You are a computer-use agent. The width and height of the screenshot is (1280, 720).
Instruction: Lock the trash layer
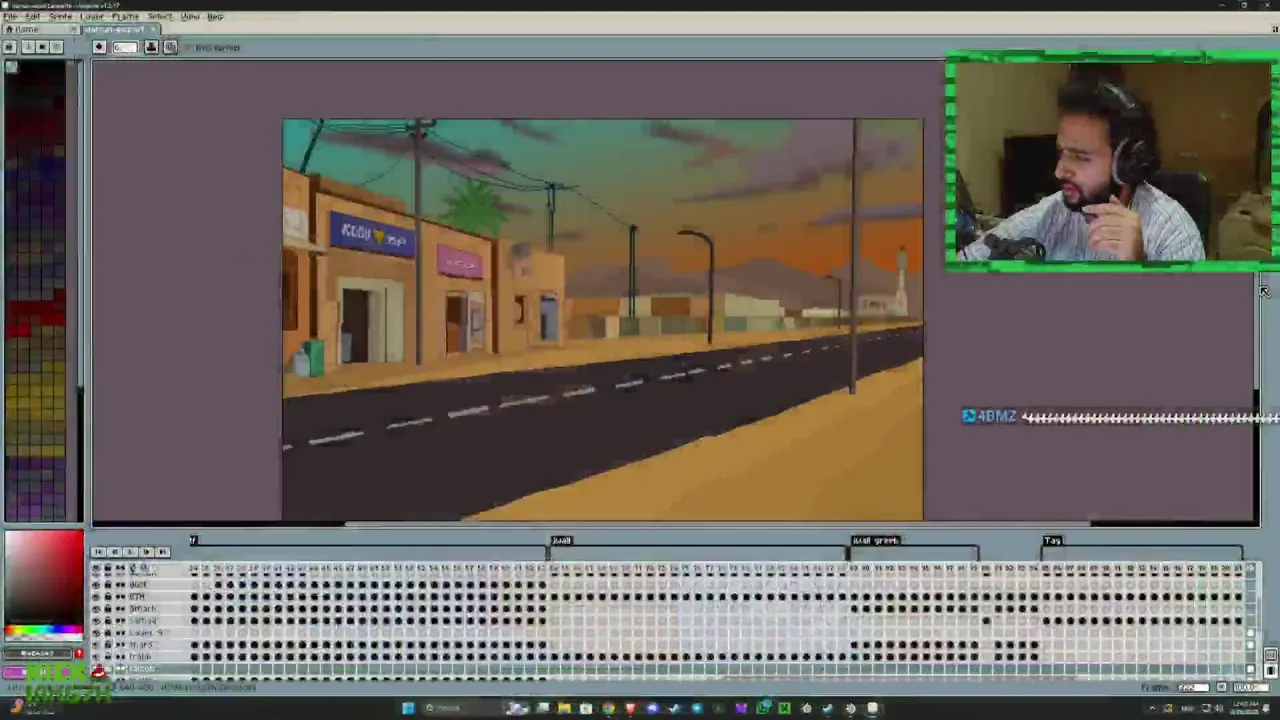coord(109,657)
